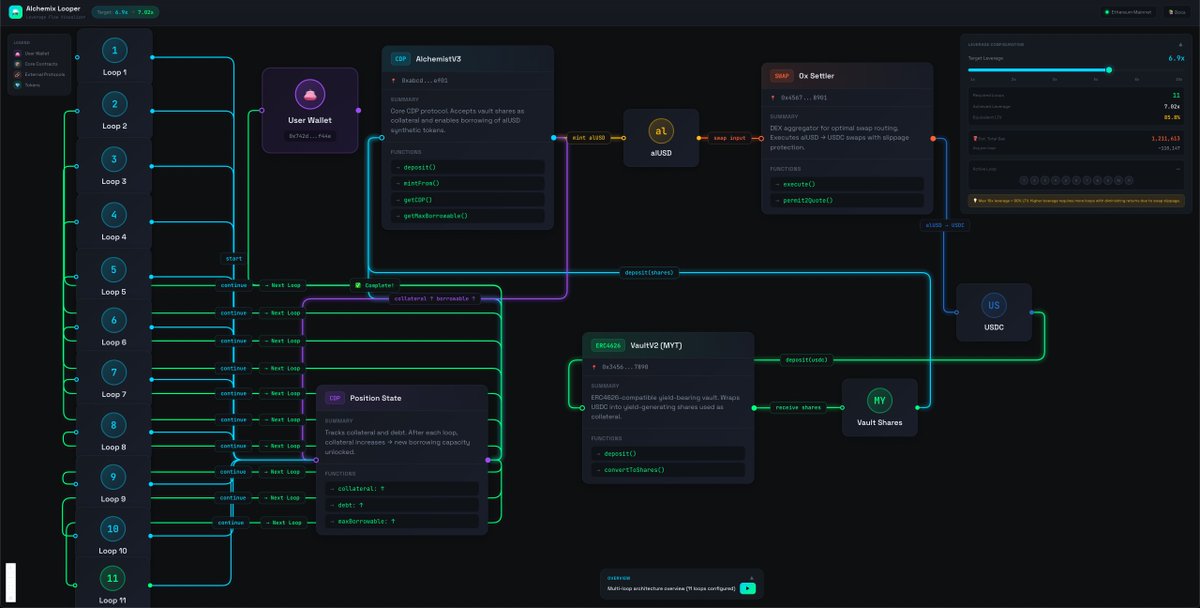Open the Docs link
The image size is (1200, 608).
[x=1175, y=12]
